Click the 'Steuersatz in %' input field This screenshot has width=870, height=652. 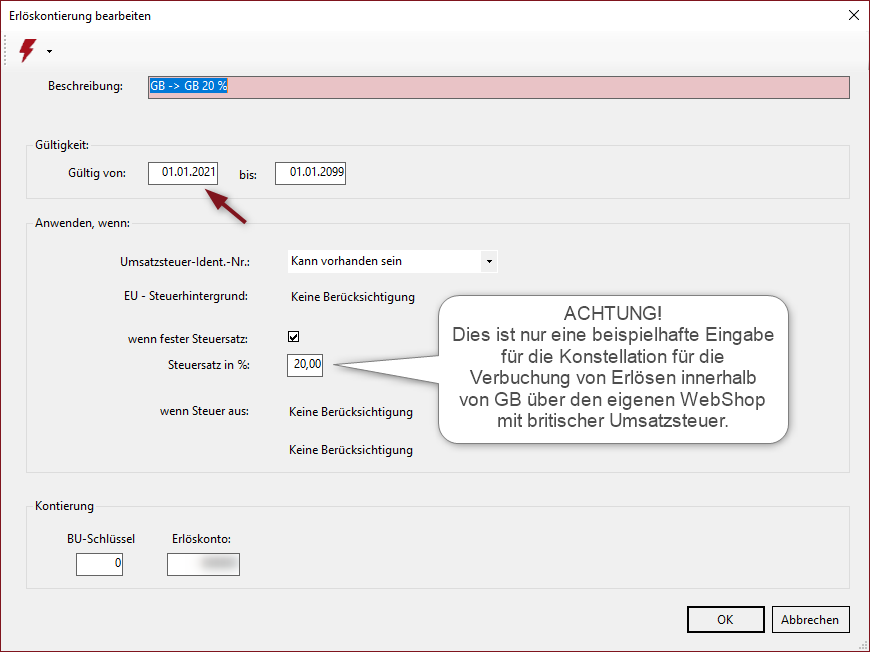(305, 365)
